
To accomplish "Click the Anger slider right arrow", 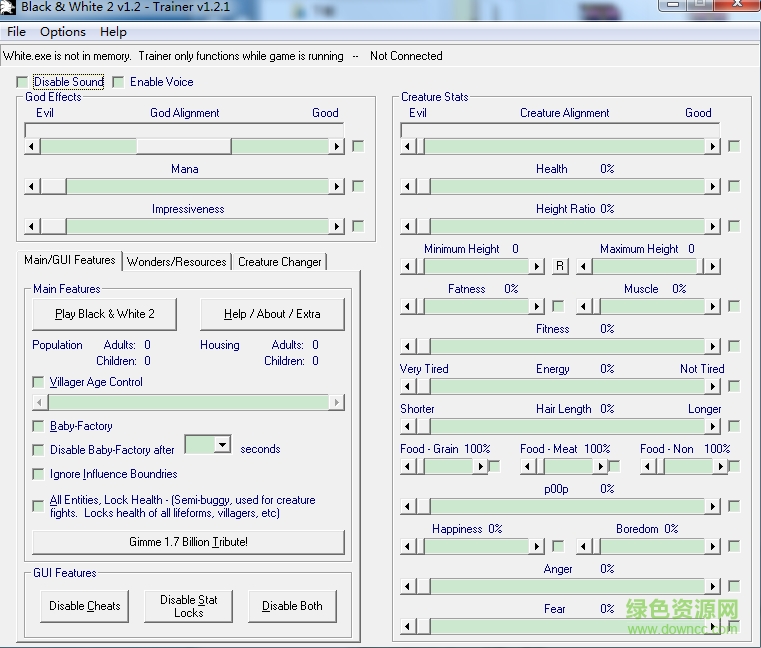I will (712, 586).
